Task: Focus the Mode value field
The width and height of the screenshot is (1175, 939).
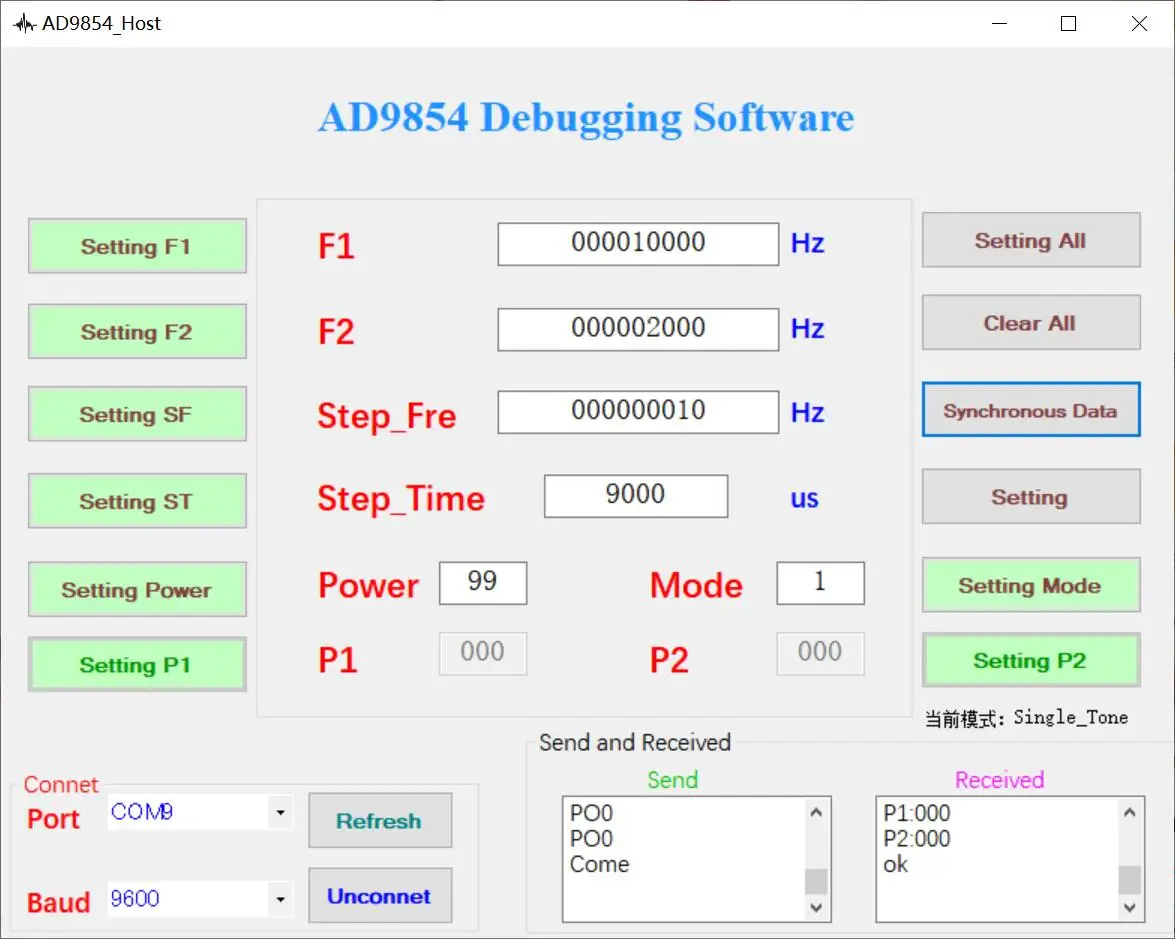Action: 821,582
